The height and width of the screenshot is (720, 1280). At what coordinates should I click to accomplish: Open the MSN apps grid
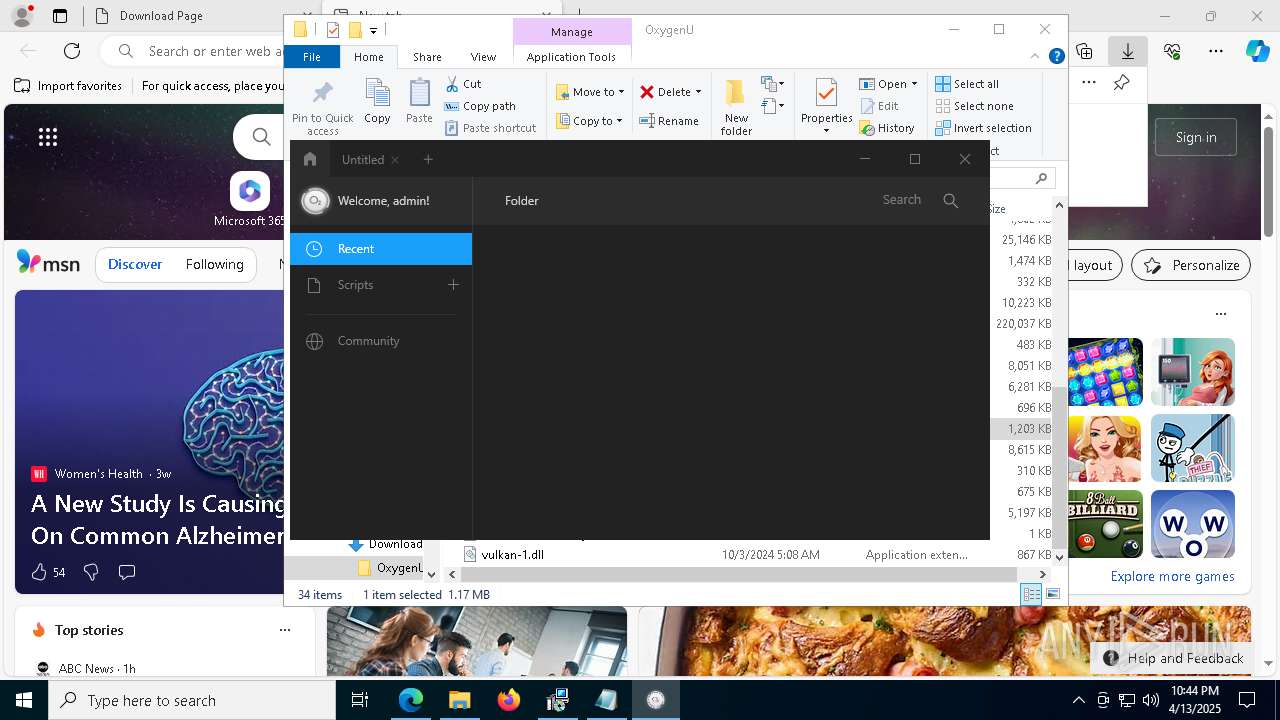pyautogui.click(x=48, y=137)
